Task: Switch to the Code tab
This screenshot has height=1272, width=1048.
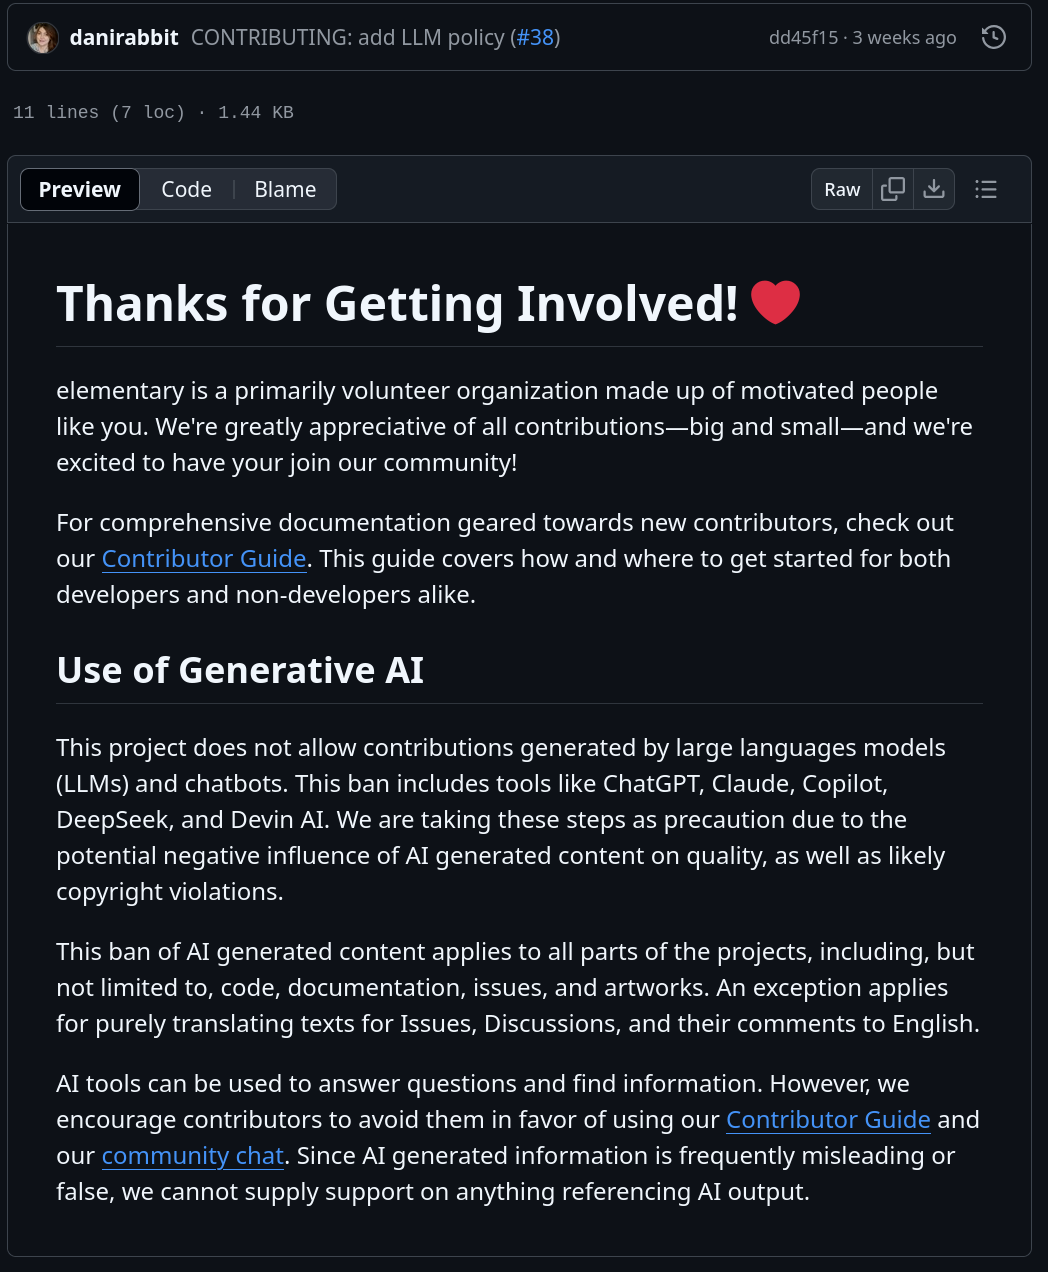Action: point(187,189)
